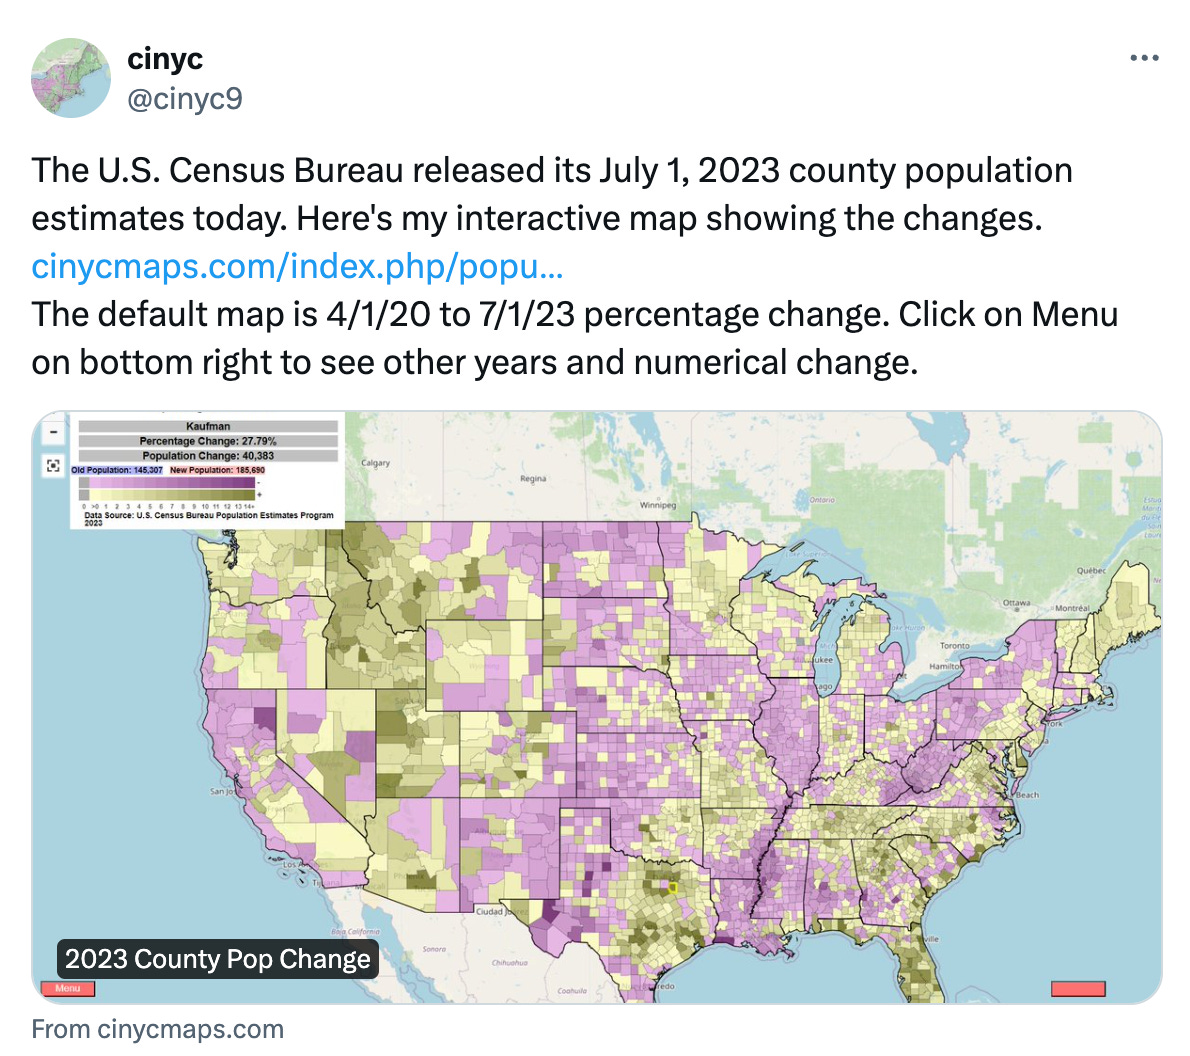Open the red Menu toggle on the map
The image size is (1190, 1056).
[x=68, y=988]
